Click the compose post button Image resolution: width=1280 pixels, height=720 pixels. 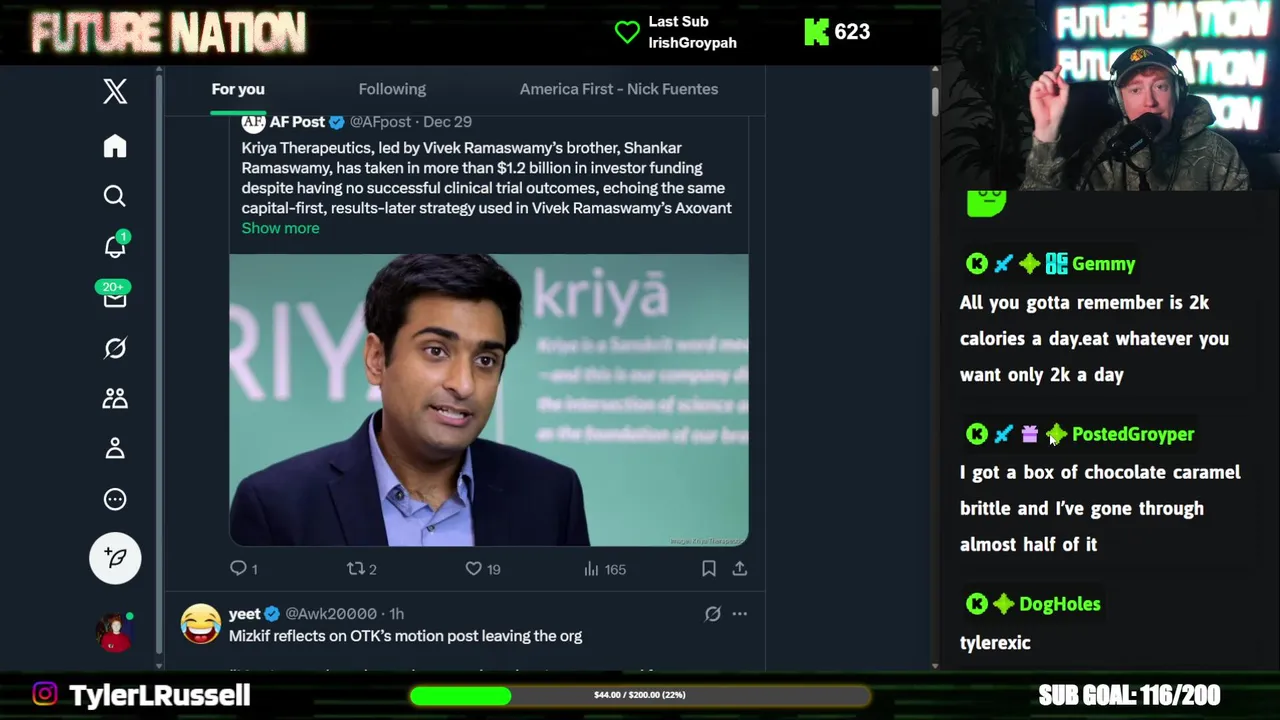[115, 558]
